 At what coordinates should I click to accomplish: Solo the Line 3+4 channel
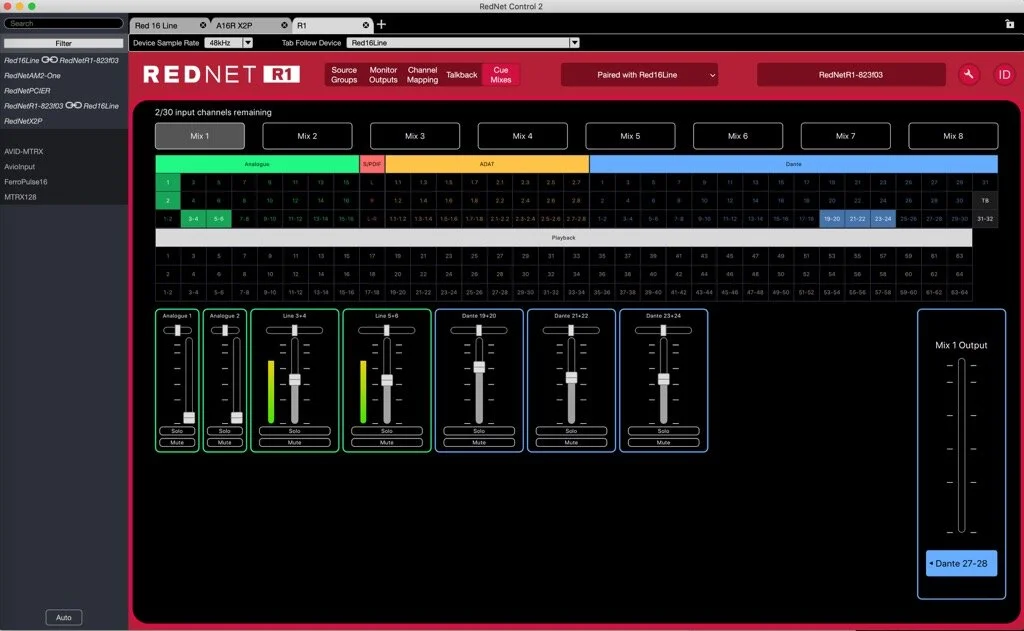pyautogui.click(x=295, y=431)
